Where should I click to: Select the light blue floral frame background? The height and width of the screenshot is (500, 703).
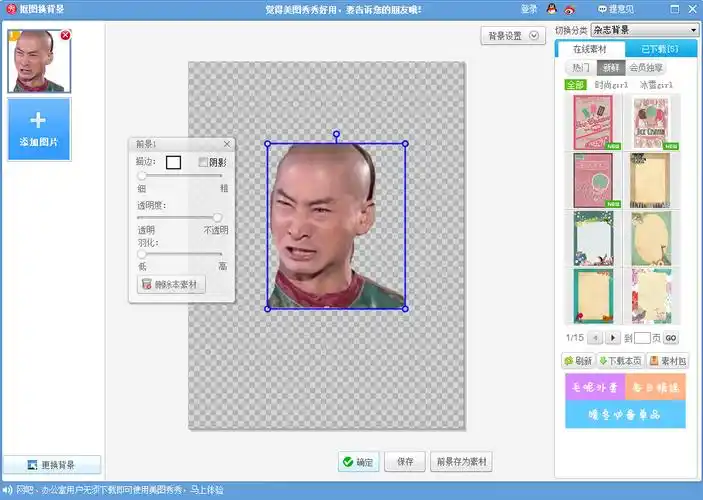click(x=594, y=239)
